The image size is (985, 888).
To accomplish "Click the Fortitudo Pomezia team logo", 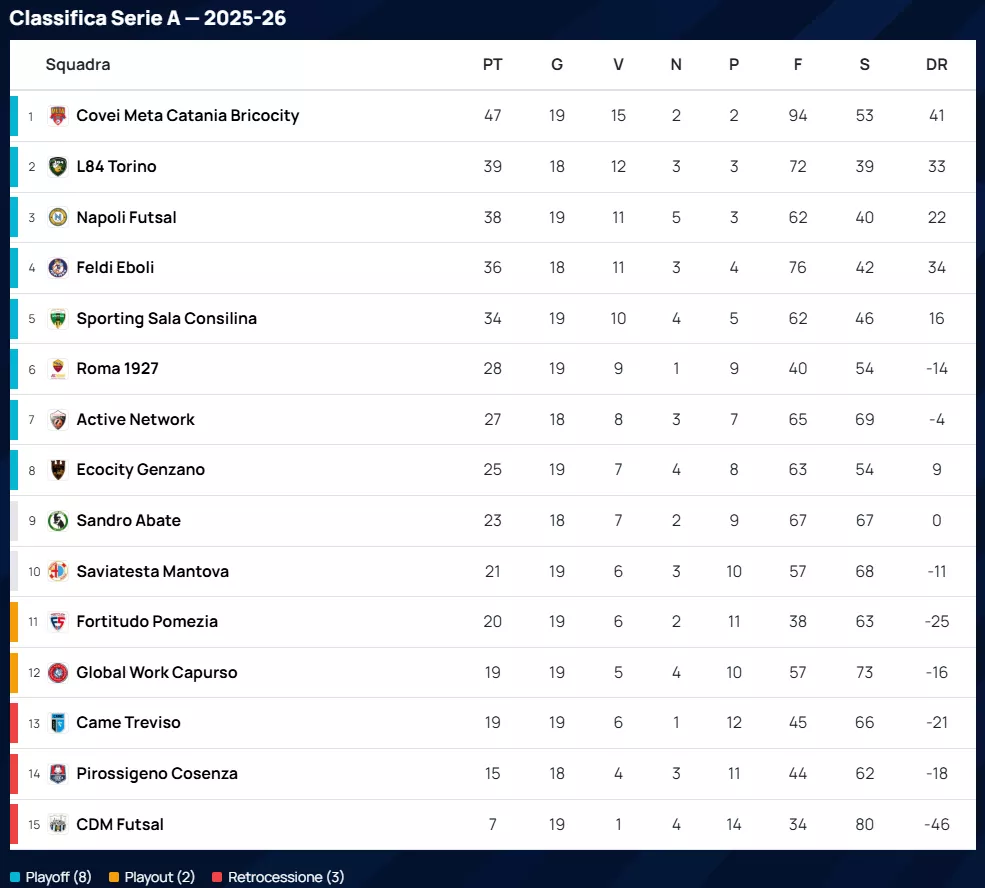I will [58, 622].
